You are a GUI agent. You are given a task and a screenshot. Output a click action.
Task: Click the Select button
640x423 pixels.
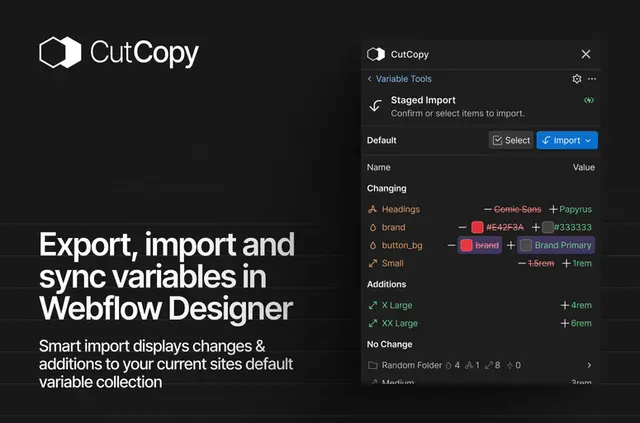tap(511, 140)
